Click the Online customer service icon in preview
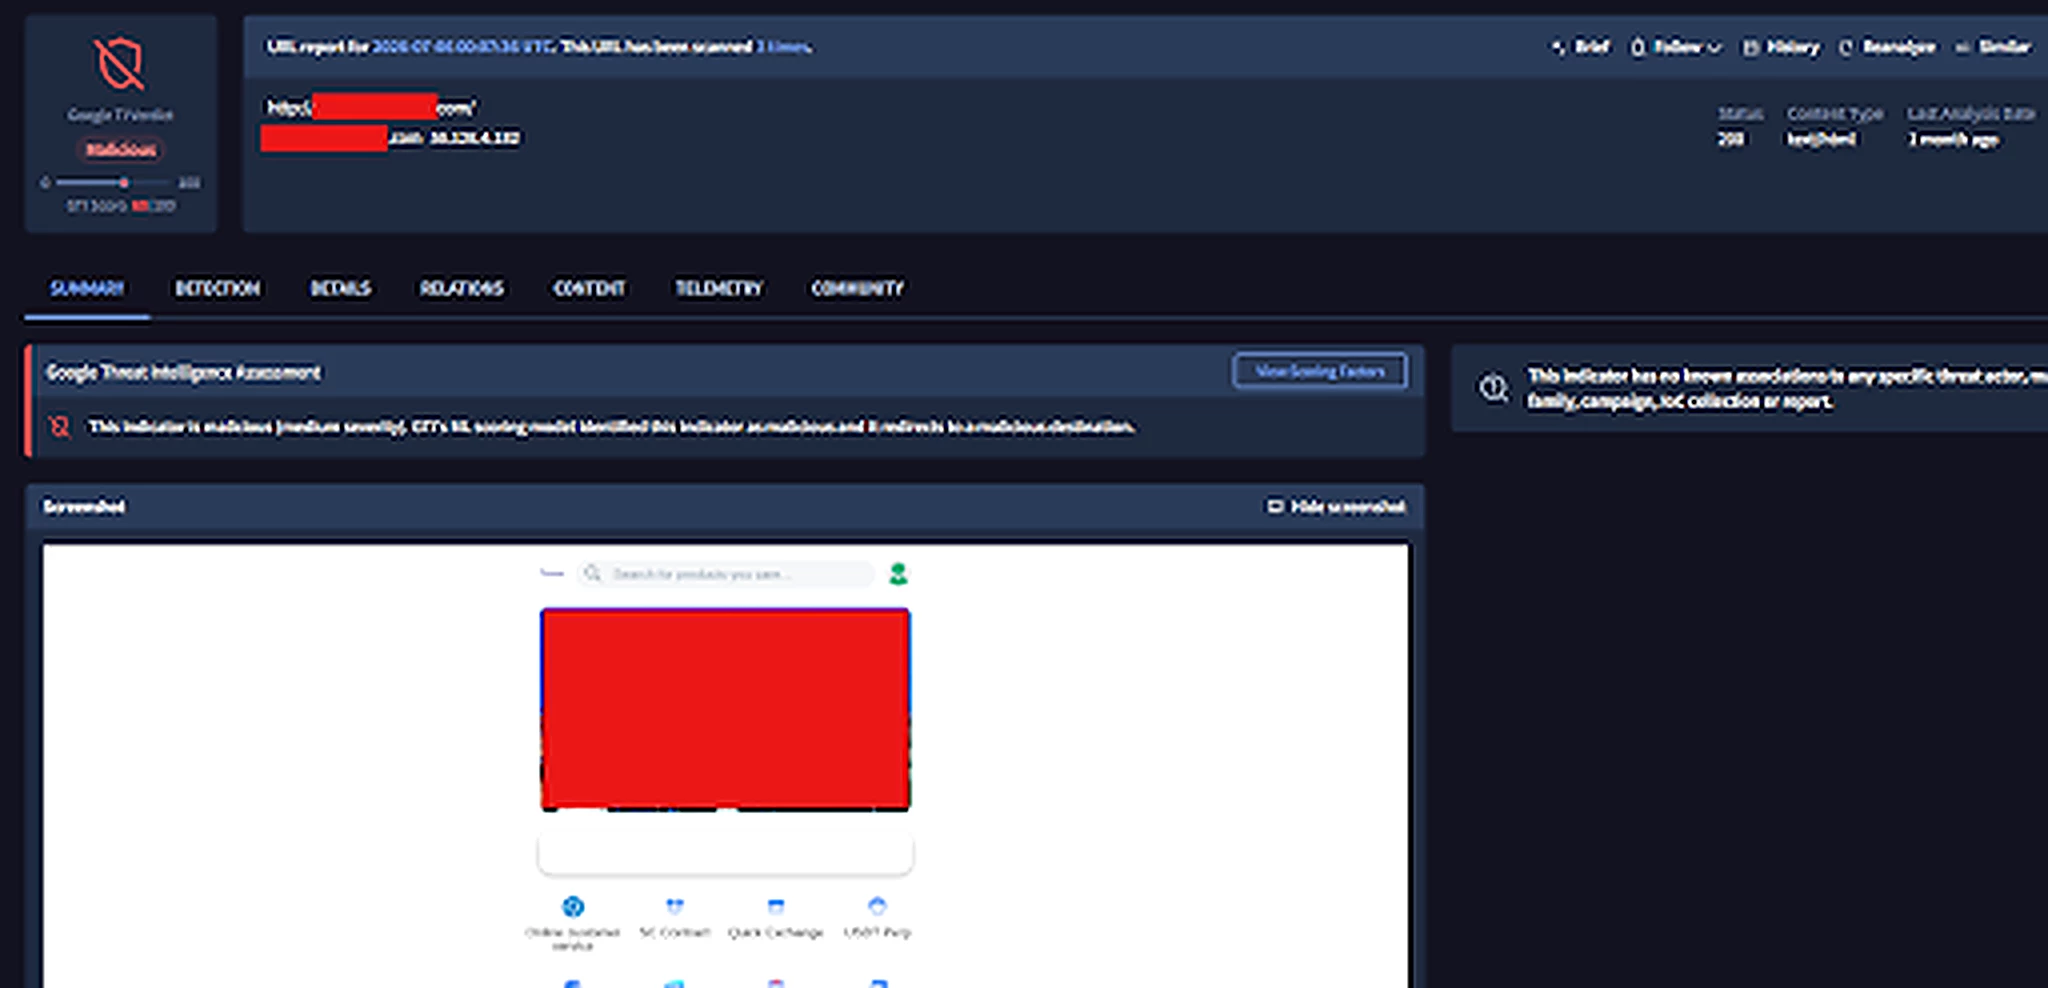This screenshot has width=2048, height=988. pyautogui.click(x=573, y=907)
